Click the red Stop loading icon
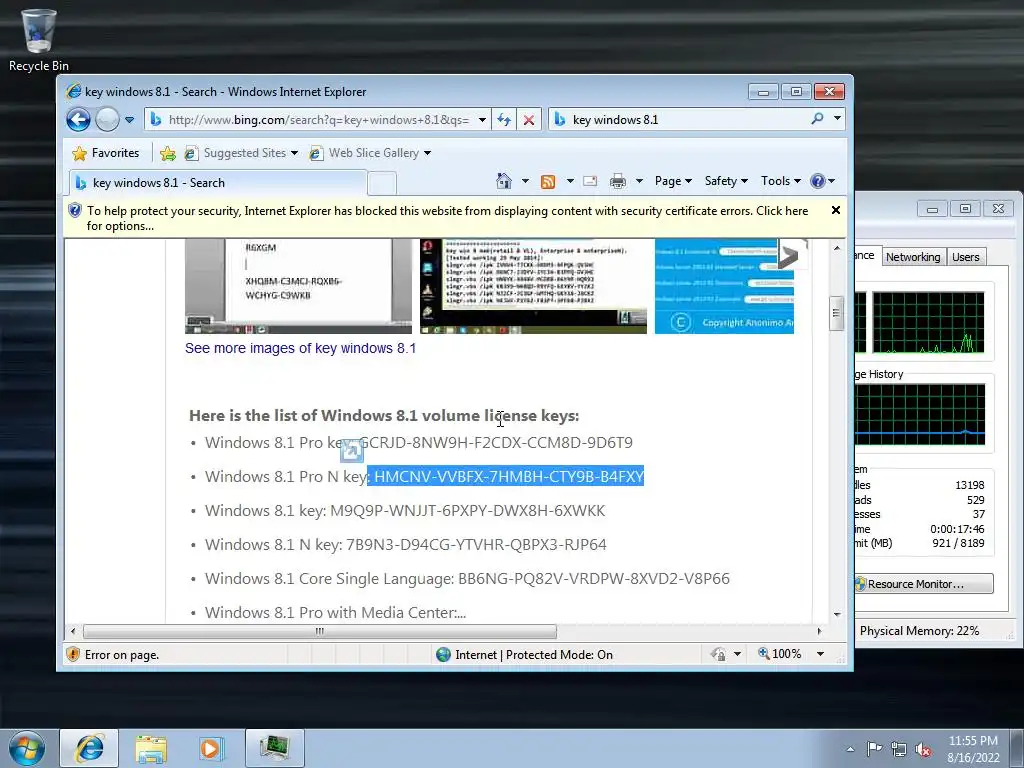This screenshot has width=1024, height=768. [x=529, y=120]
